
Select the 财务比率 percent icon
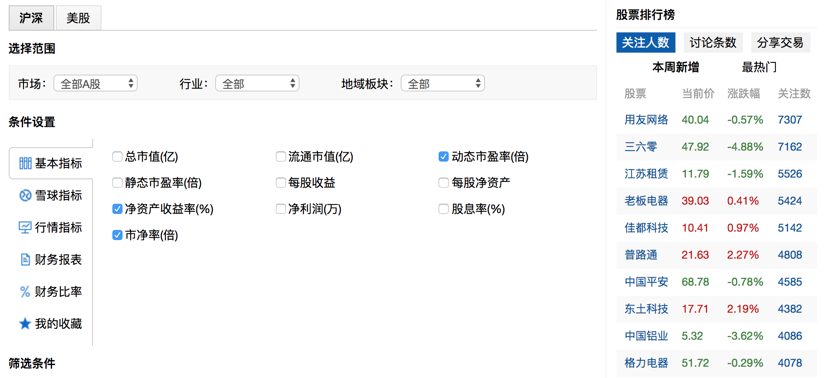coord(25,292)
